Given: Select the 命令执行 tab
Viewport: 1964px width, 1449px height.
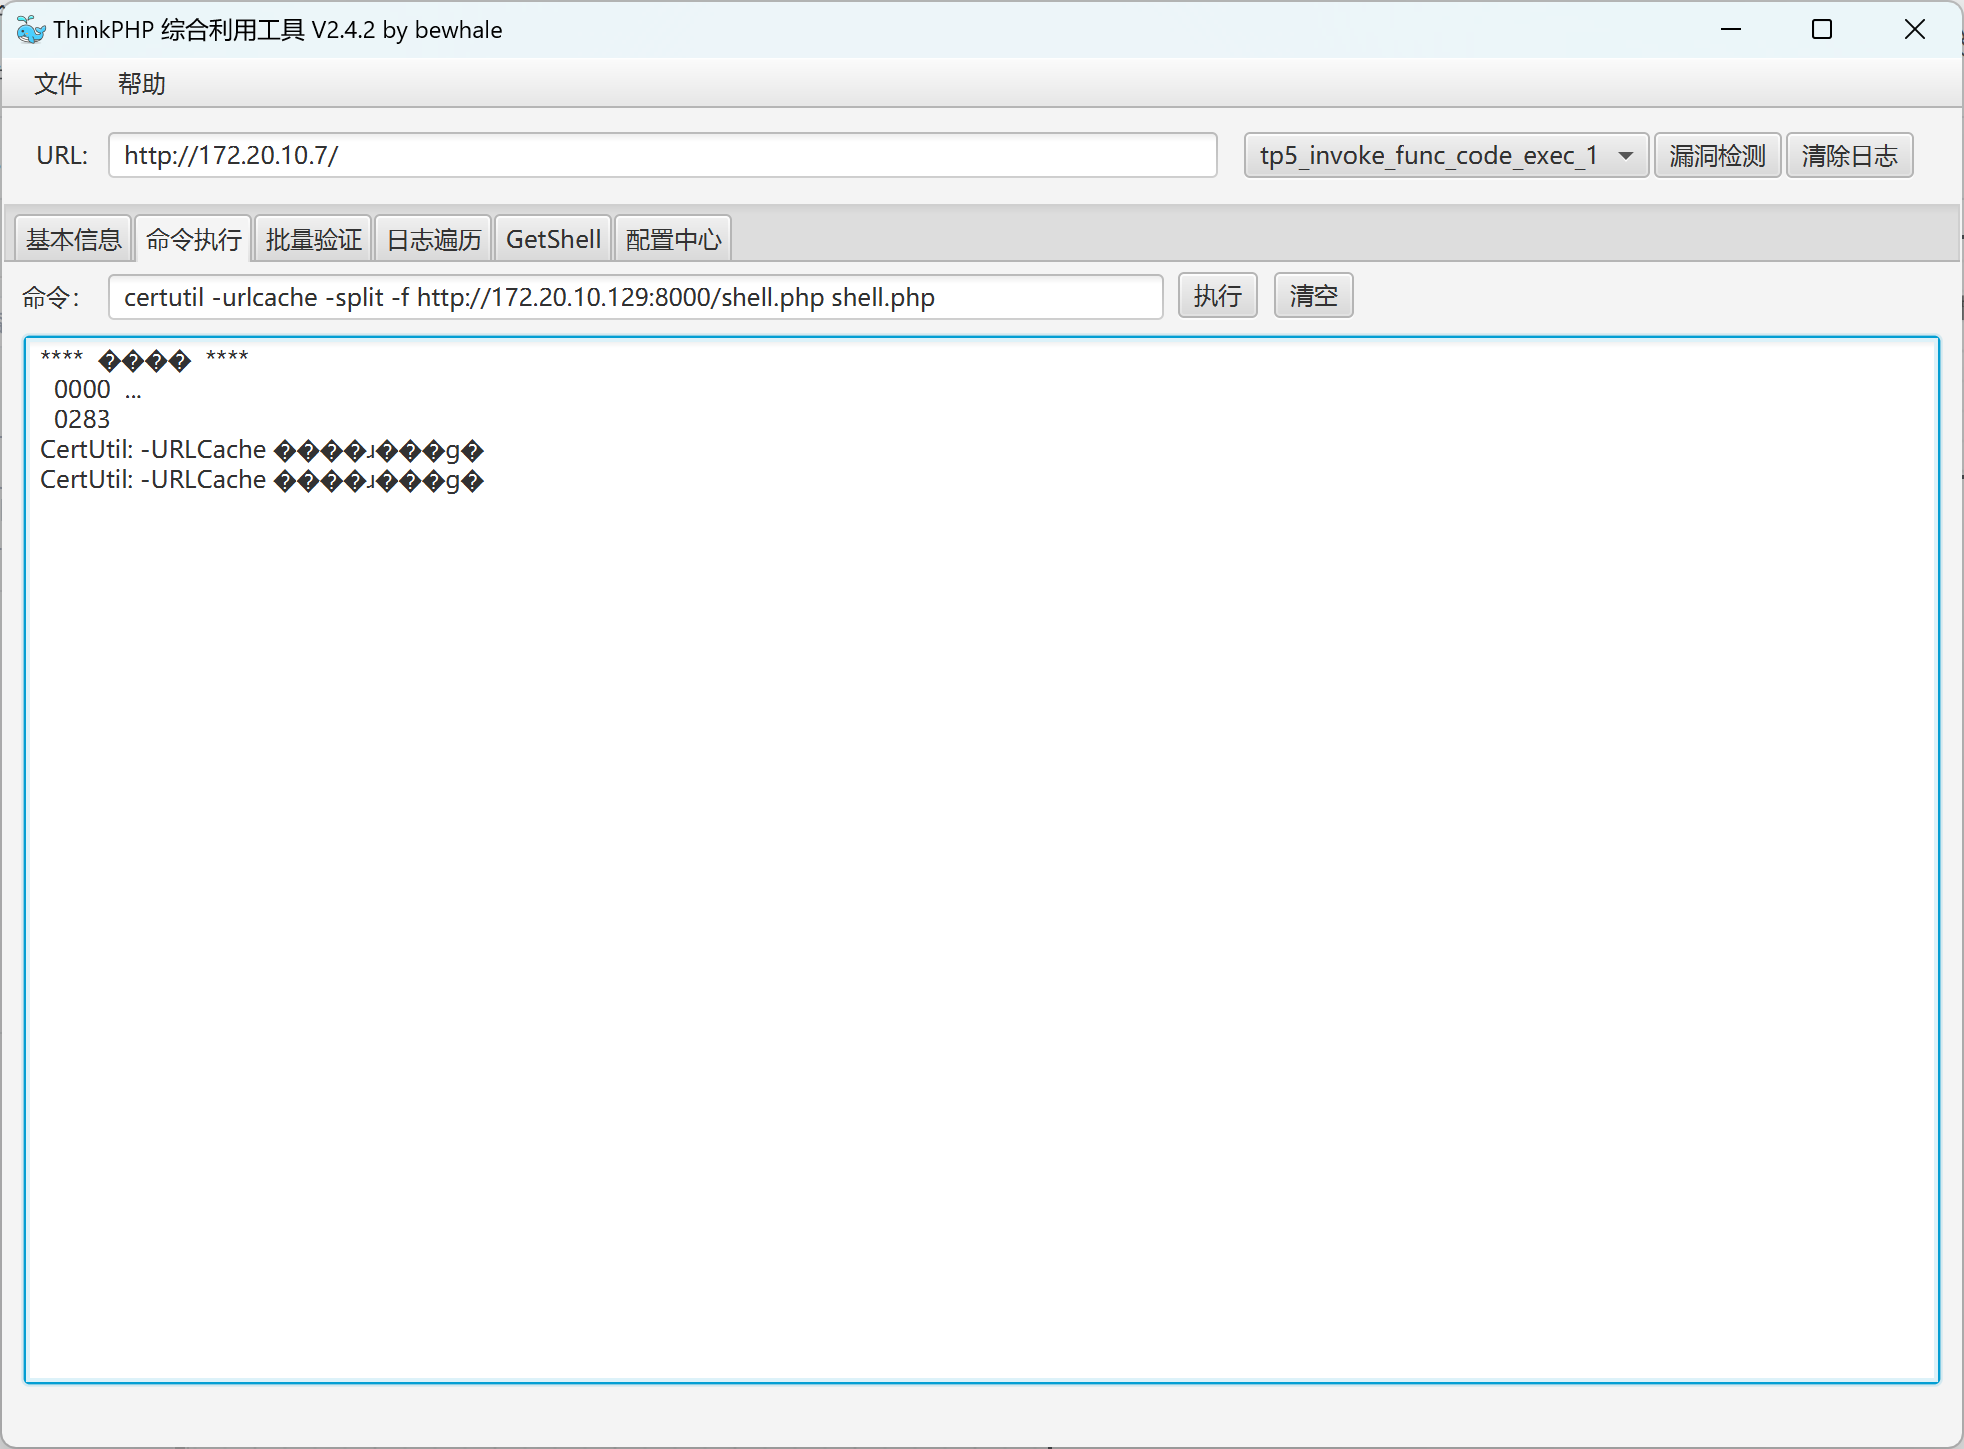Looking at the screenshot, I should point(193,240).
